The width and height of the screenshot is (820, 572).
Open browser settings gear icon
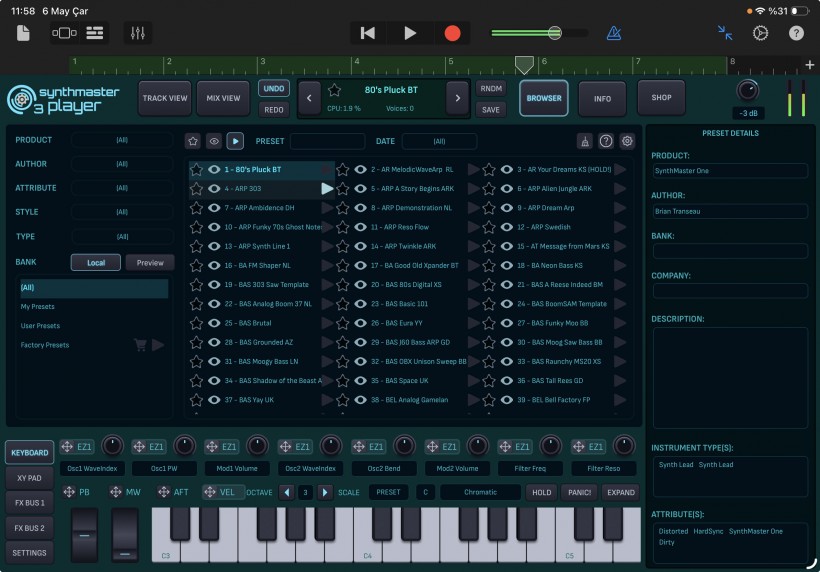click(627, 141)
